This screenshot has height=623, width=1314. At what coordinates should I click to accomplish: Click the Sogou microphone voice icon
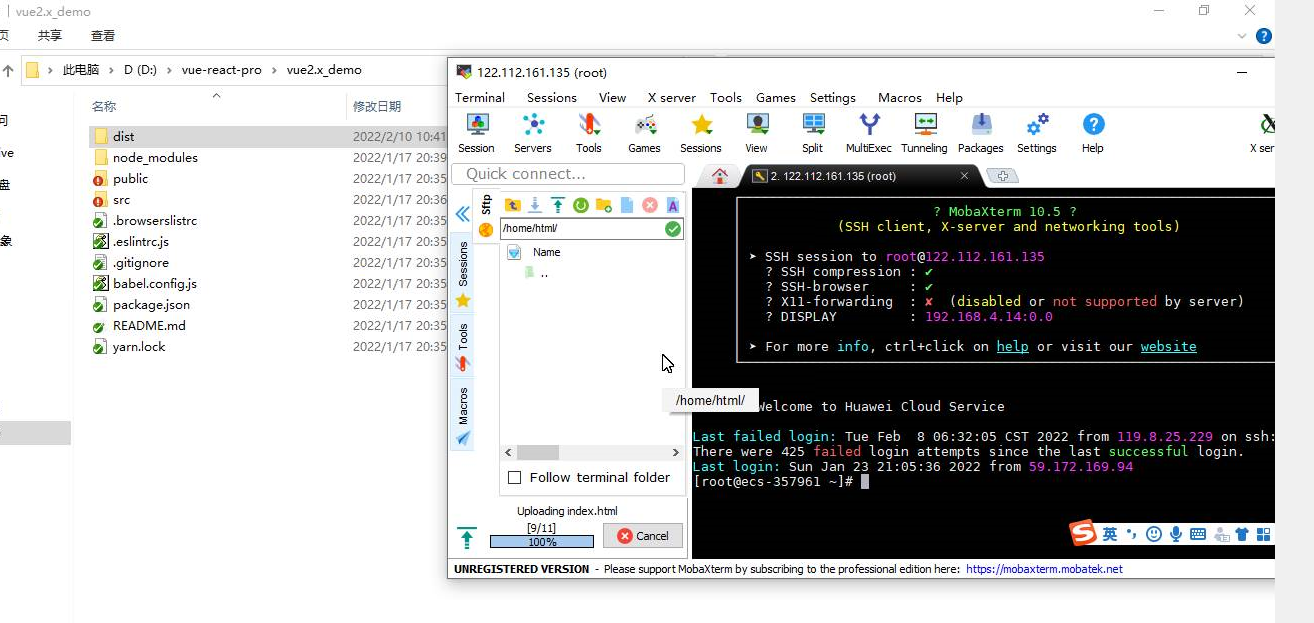pos(1176,535)
